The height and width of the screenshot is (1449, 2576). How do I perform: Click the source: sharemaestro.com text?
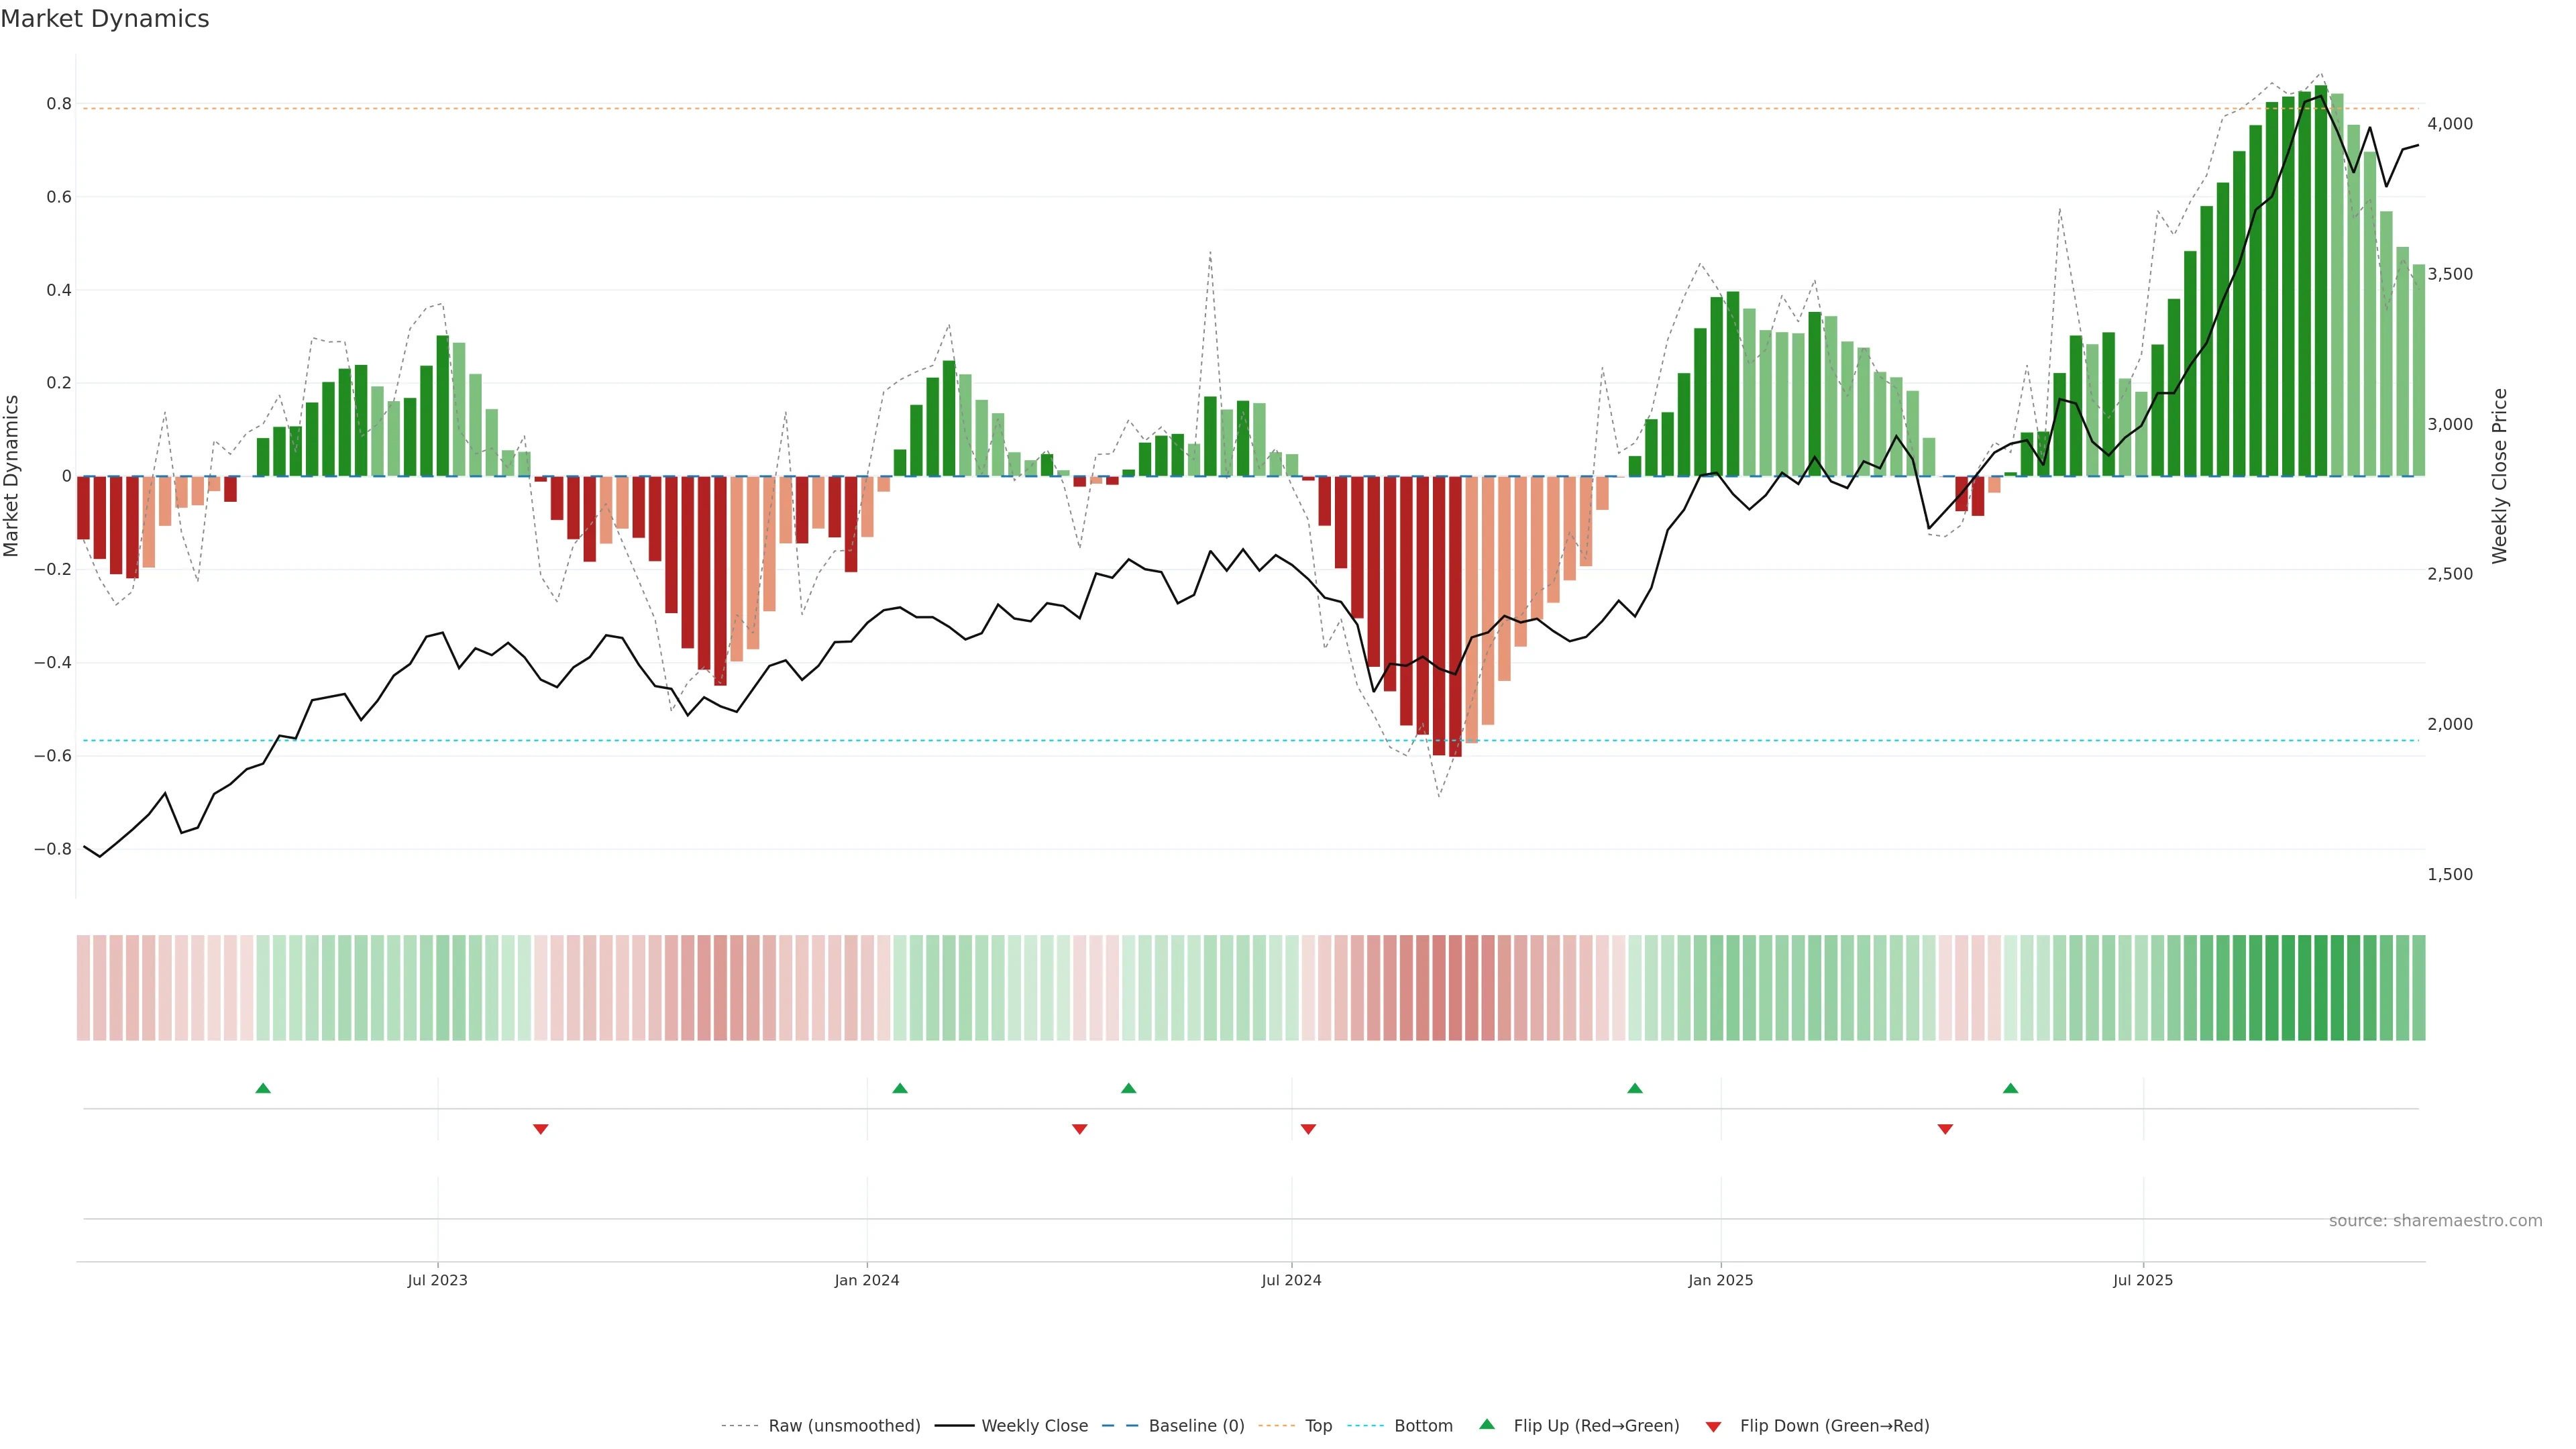2435,1221
